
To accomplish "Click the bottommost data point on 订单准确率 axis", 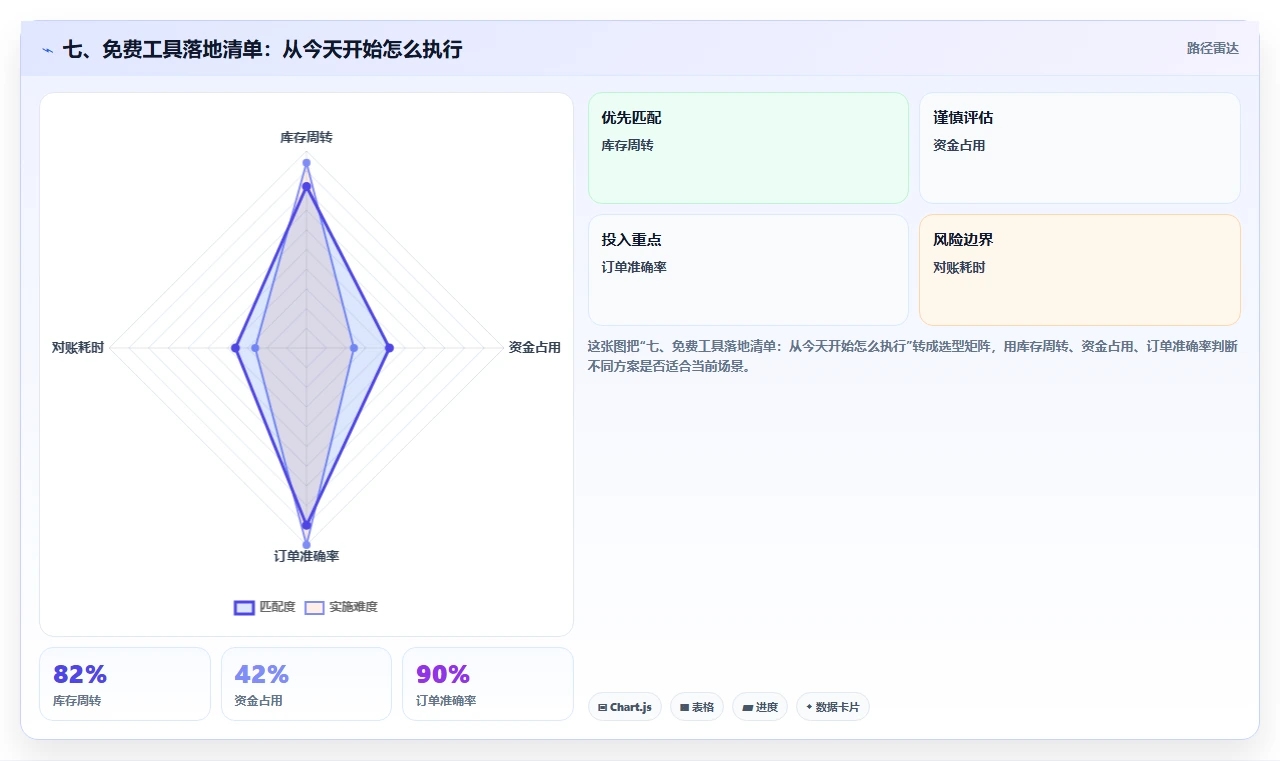I will 306,545.
